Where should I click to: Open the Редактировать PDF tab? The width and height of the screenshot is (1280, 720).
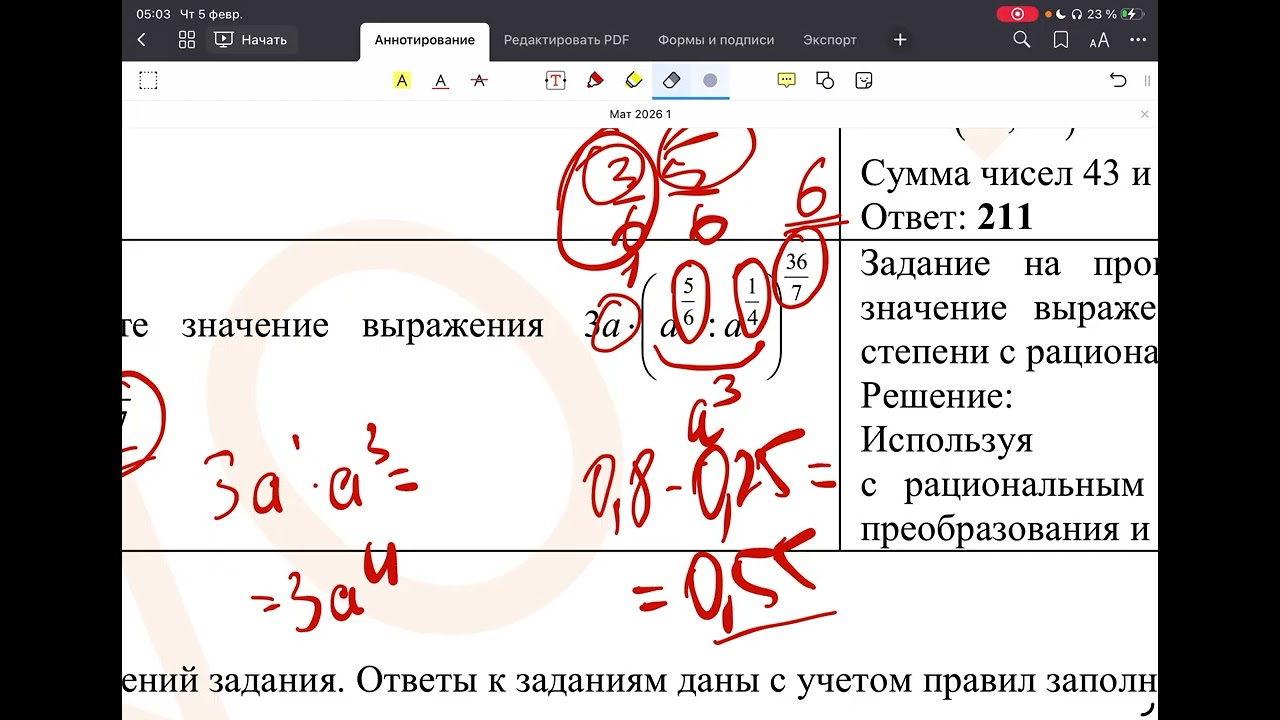(x=566, y=40)
